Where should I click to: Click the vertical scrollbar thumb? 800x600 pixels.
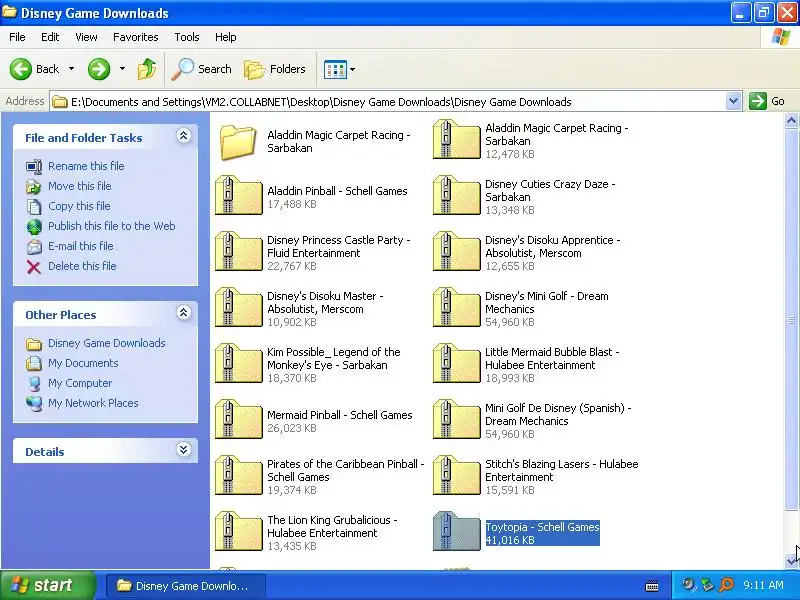(791, 320)
